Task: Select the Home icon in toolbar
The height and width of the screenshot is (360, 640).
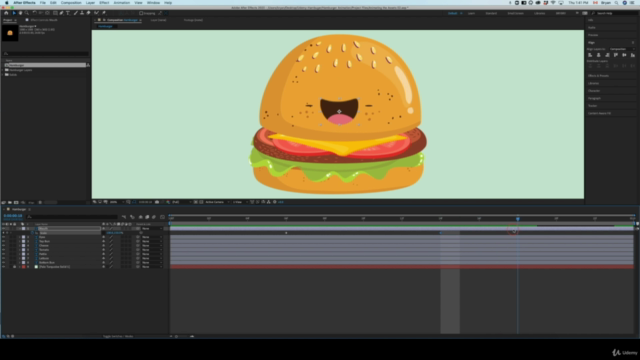Action: 6,13
